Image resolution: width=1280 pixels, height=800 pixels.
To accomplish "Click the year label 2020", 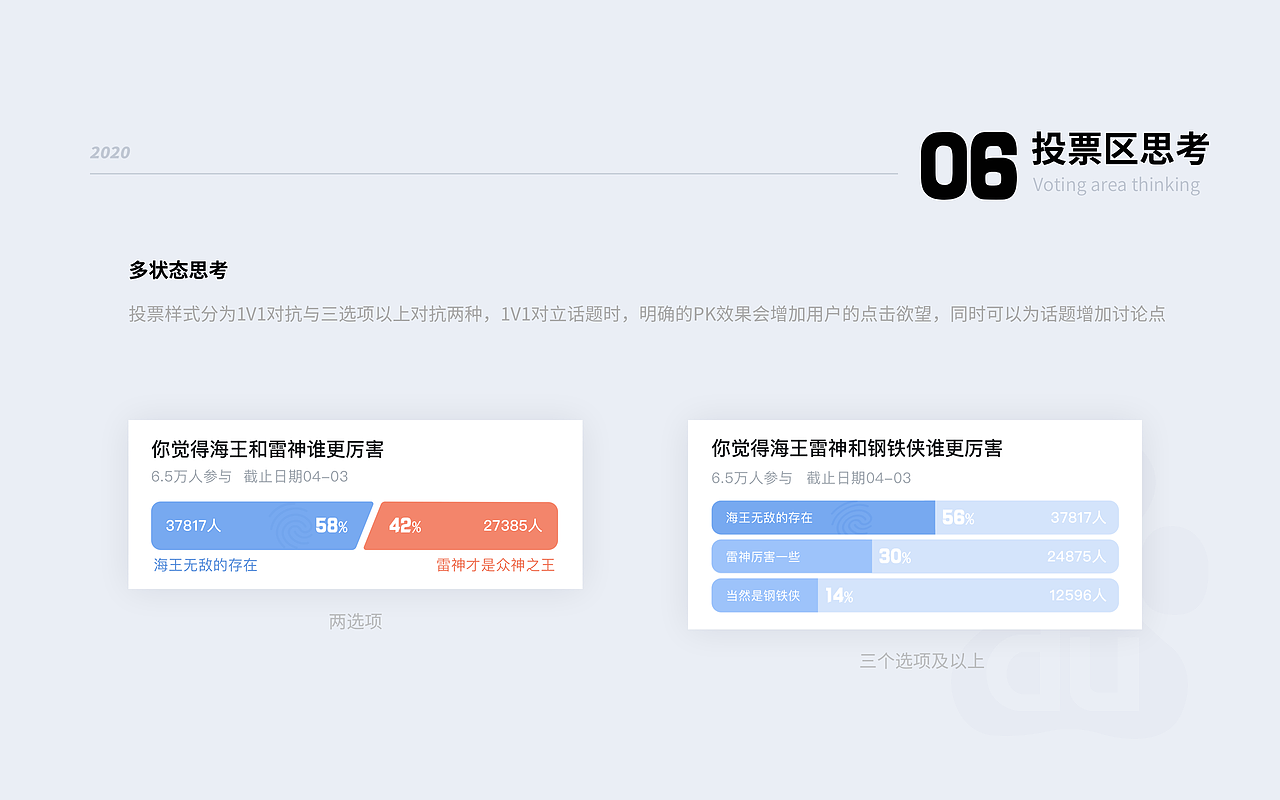I will pyautogui.click(x=110, y=152).
